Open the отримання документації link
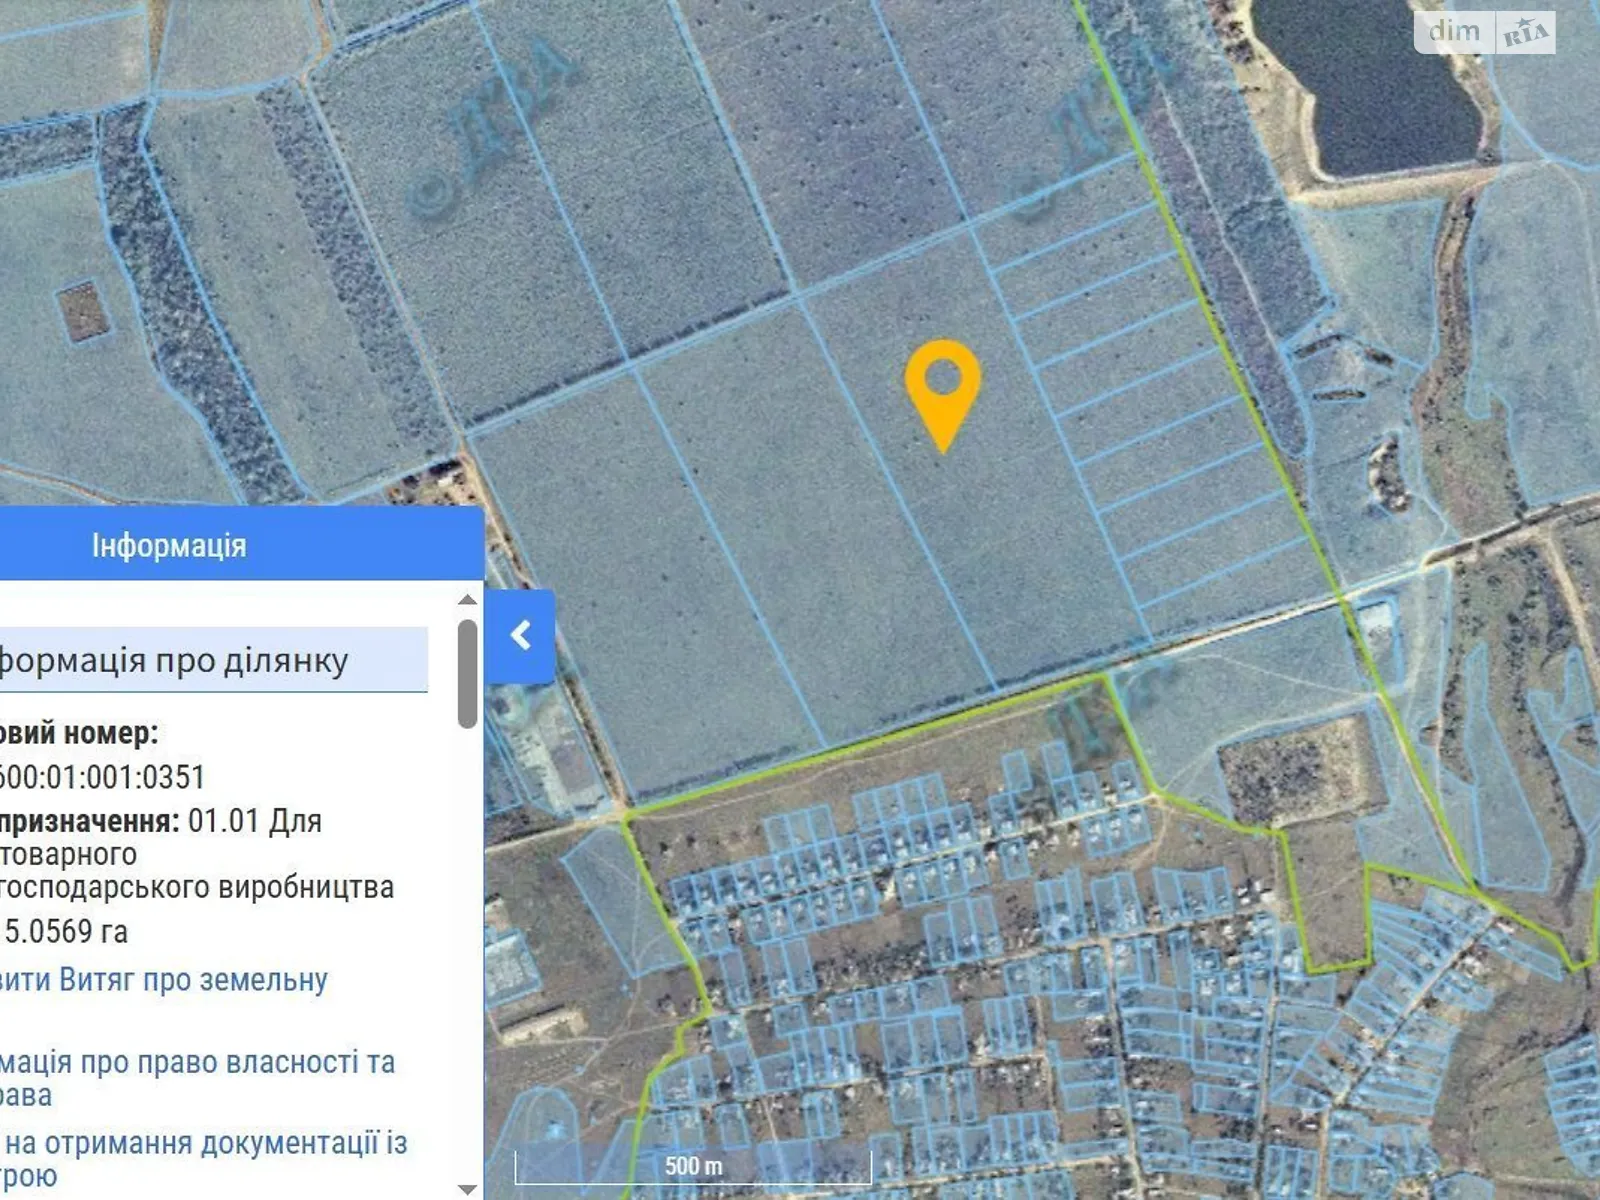This screenshot has height=1200, width=1600. click(x=204, y=1143)
